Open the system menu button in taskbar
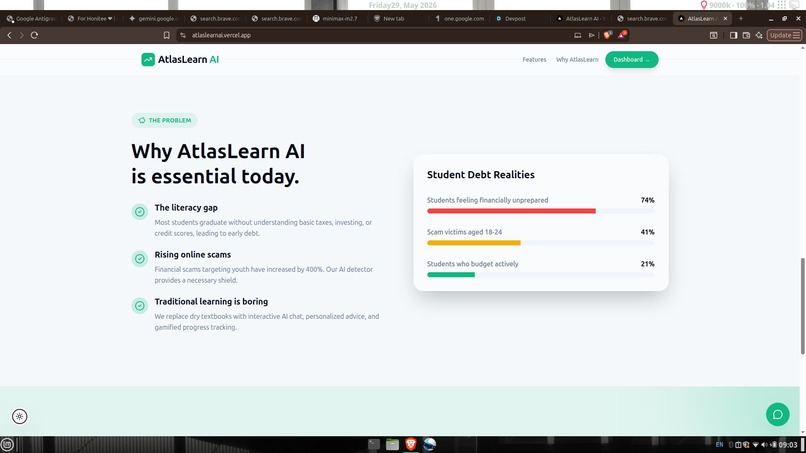Screen dimensions: 806x453 pos(7,444)
